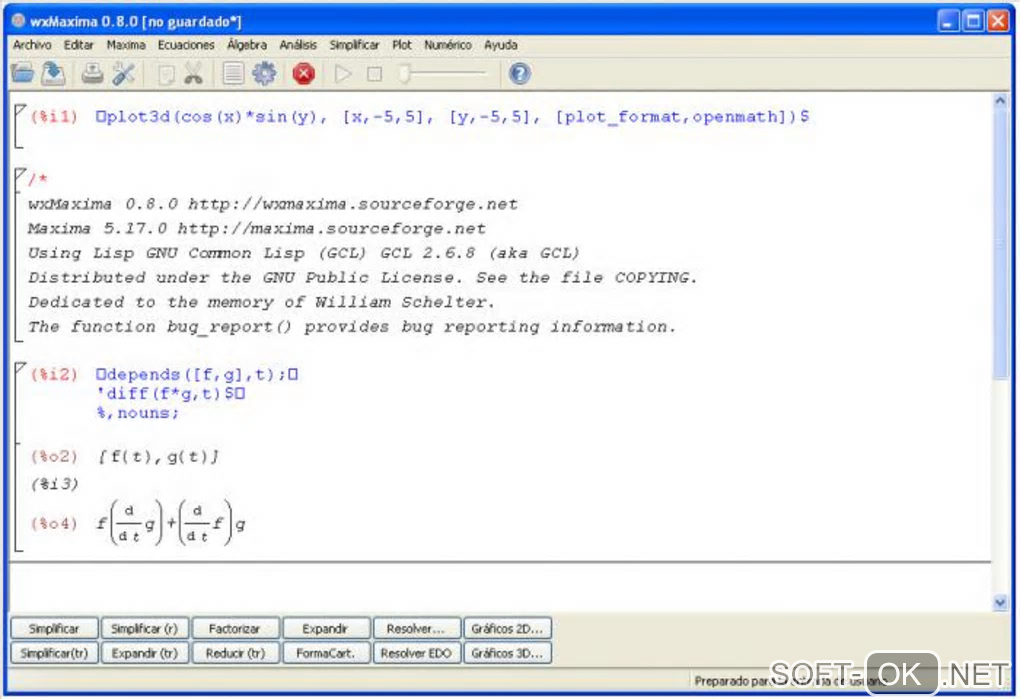Open the Editar menu
This screenshot has width=1020, height=699.
pyautogui.click(x=79, y=45)
